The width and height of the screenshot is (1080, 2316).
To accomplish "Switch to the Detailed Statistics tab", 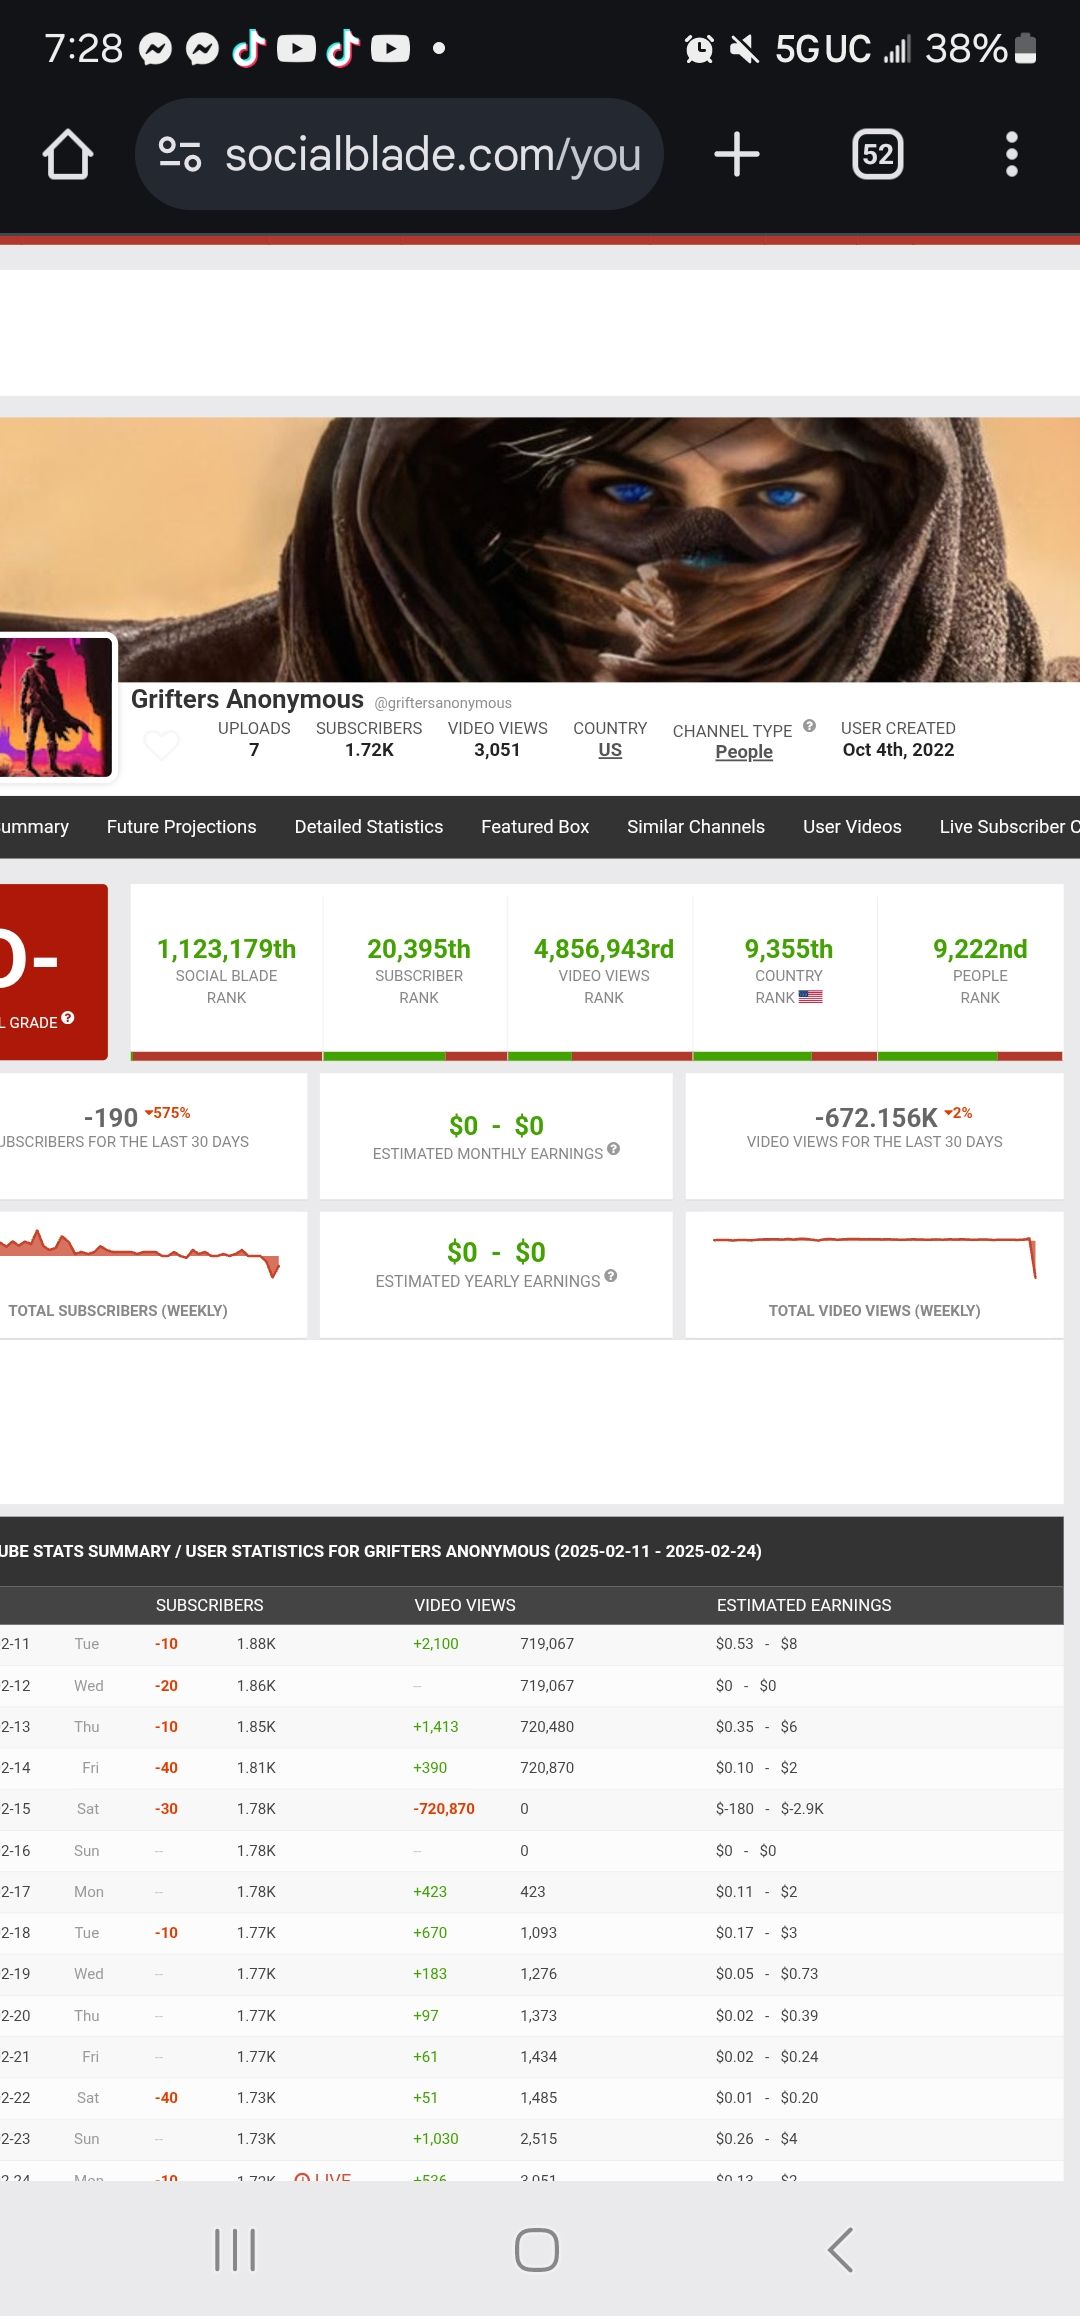I will coord(368,827).
